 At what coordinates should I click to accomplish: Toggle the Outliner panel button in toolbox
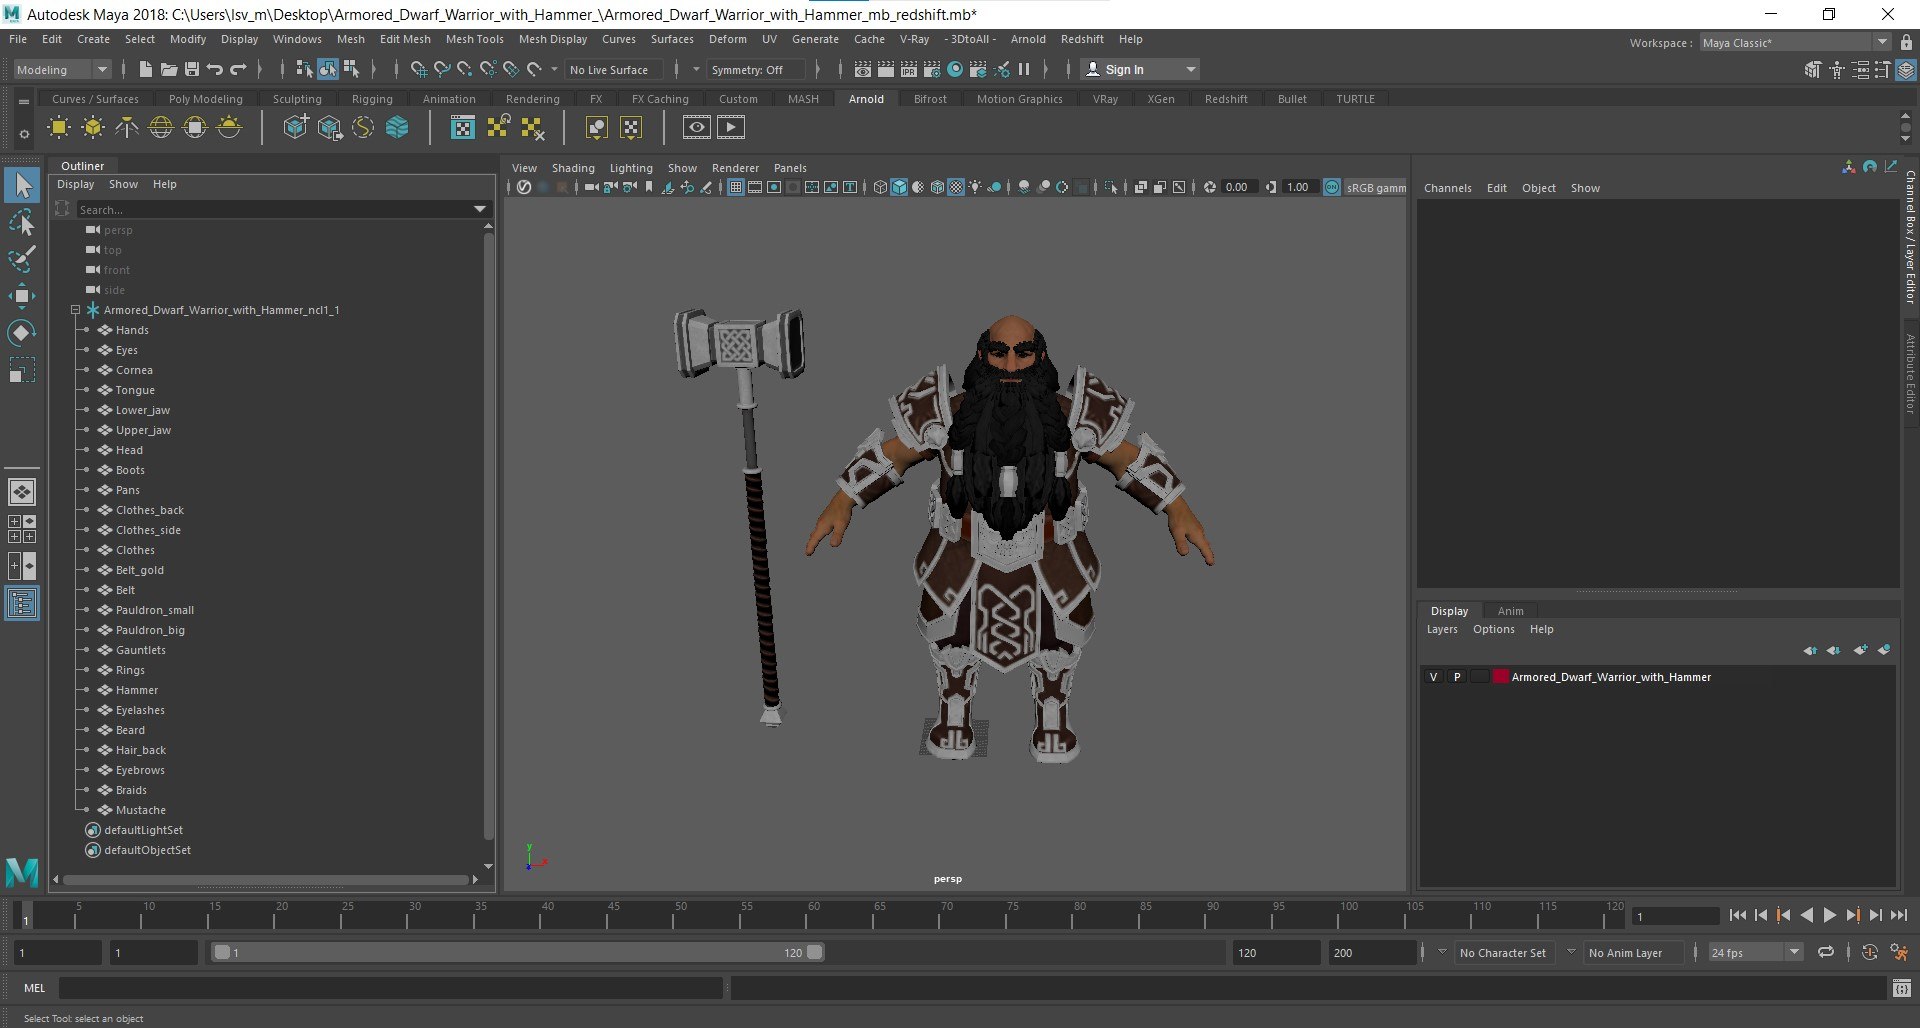[x=22, y=603]
